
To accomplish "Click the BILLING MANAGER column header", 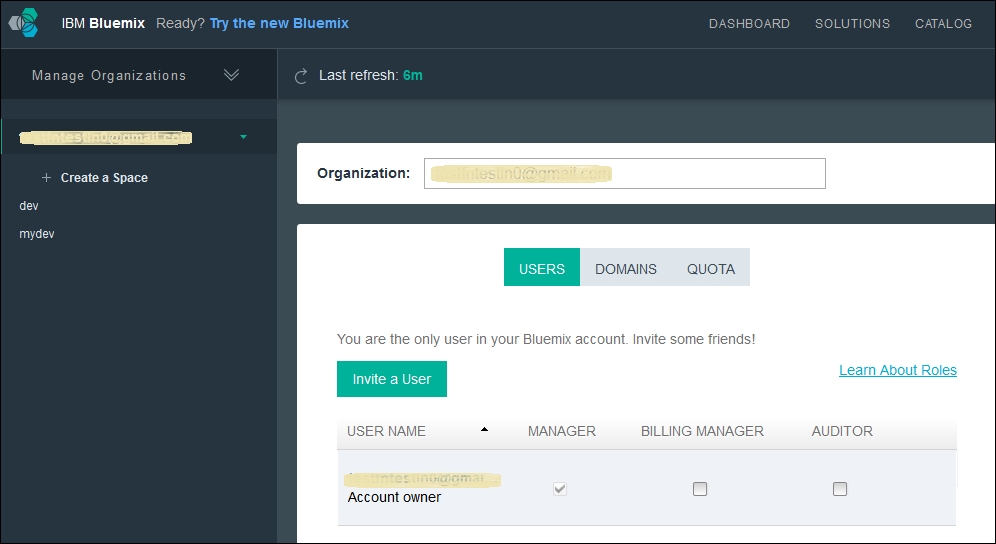I will (x=702, y=431).
